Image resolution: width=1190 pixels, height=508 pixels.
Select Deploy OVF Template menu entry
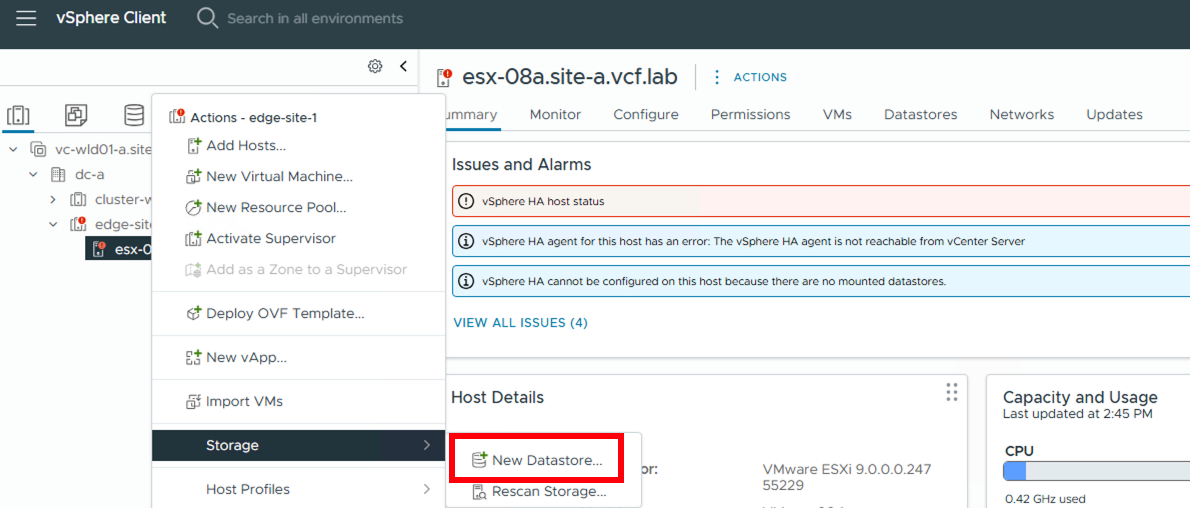click(284, 313)
